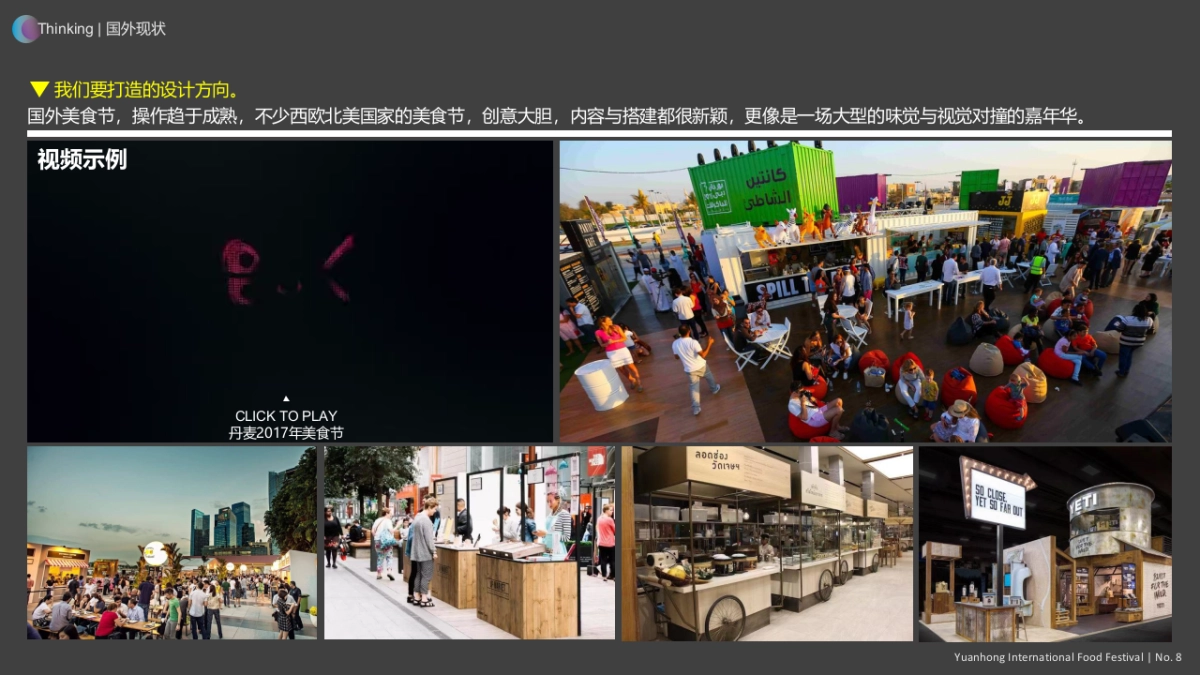Screen dimensions: 1200x675
Task: Click the SPILL sign in the large photo
Action: [x=780, y=287]
